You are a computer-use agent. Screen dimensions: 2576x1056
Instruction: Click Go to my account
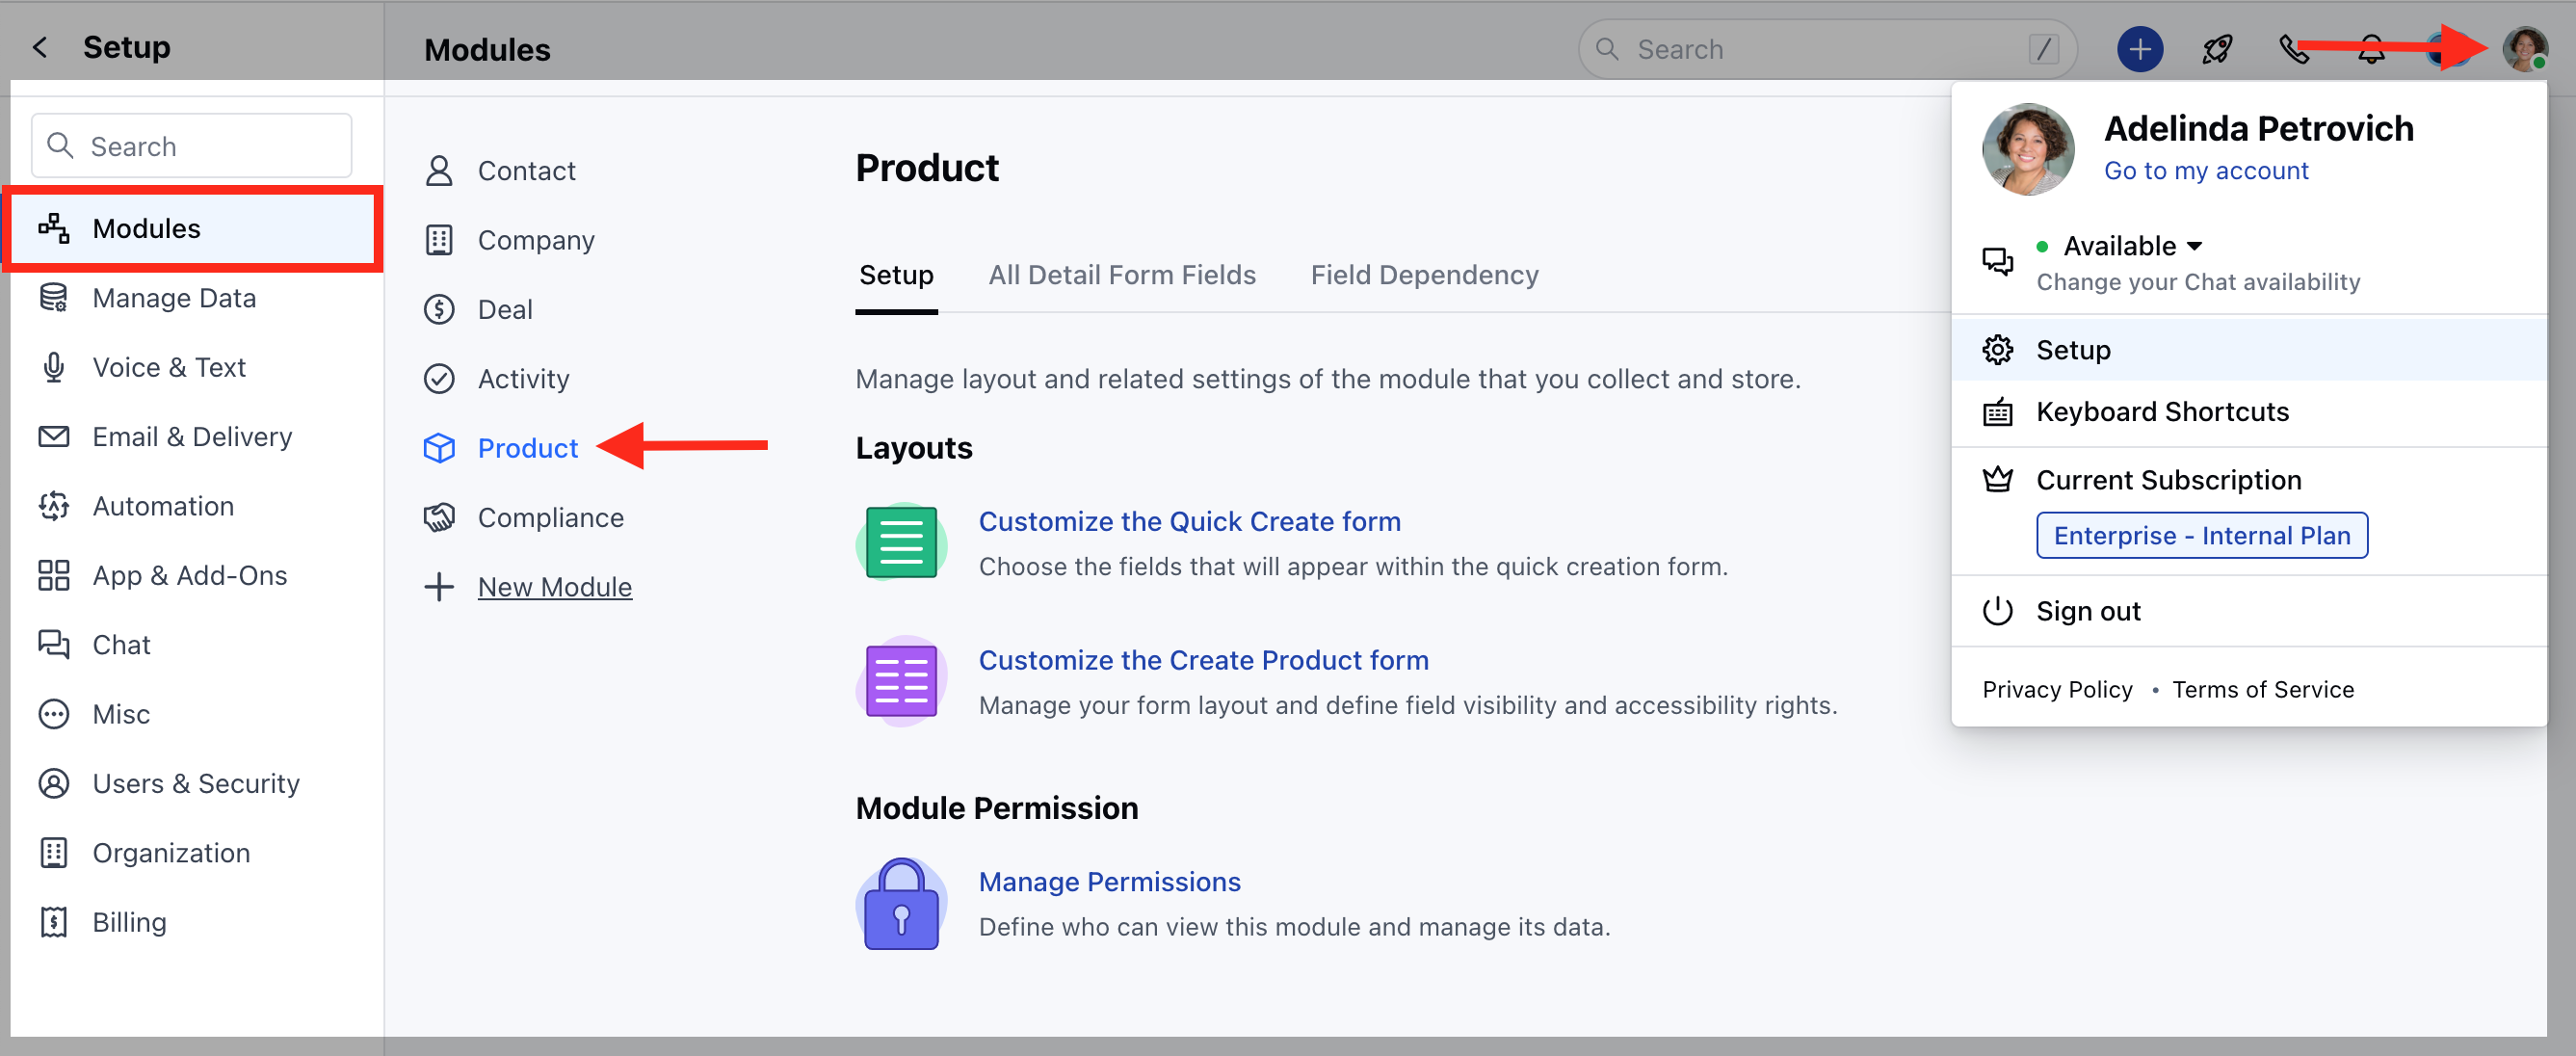pyautogui.click(x=2206, y=170)
